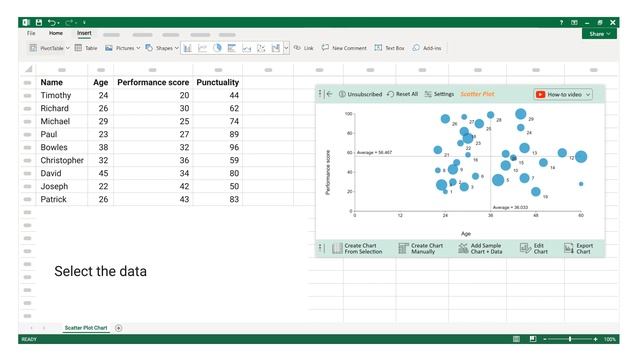Insert a column chart icon

(187, 48)
